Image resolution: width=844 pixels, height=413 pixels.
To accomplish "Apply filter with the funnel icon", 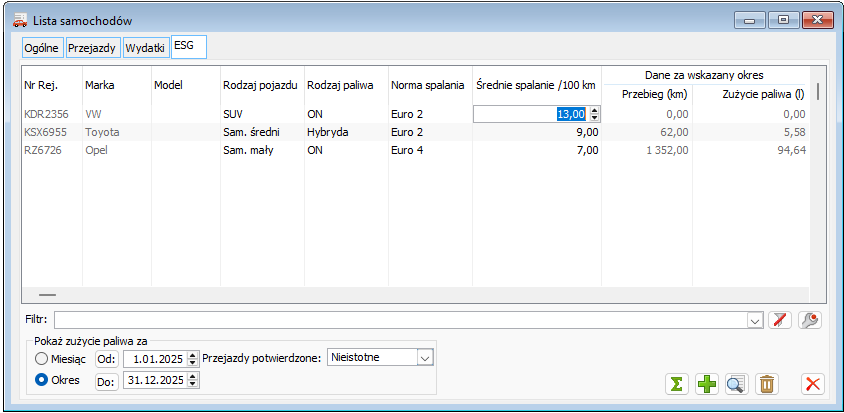I will 780,320.
